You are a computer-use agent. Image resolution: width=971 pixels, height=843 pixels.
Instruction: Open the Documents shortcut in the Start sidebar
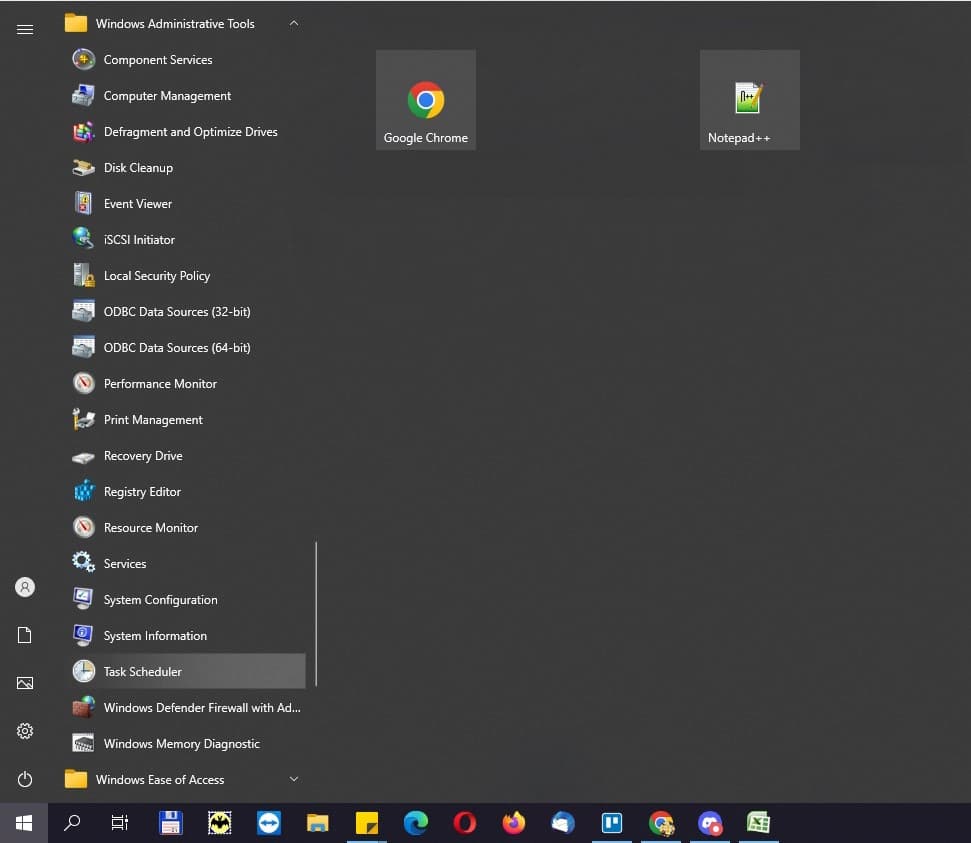click(25, 635)
